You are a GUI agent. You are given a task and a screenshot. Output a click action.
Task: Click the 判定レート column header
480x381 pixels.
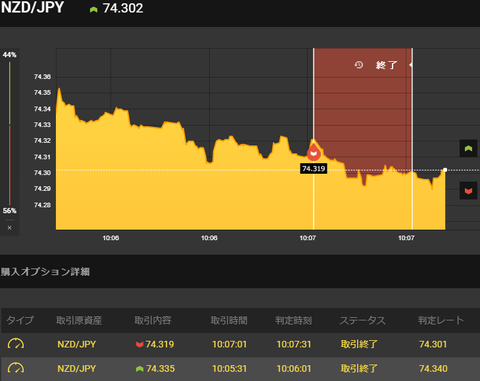(x=441, y=320)
